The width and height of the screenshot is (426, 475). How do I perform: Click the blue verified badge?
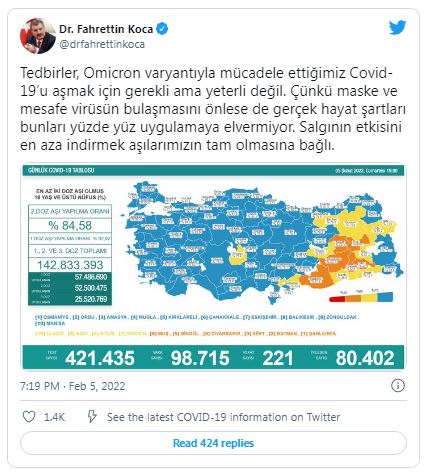click(x=162, y=29)
